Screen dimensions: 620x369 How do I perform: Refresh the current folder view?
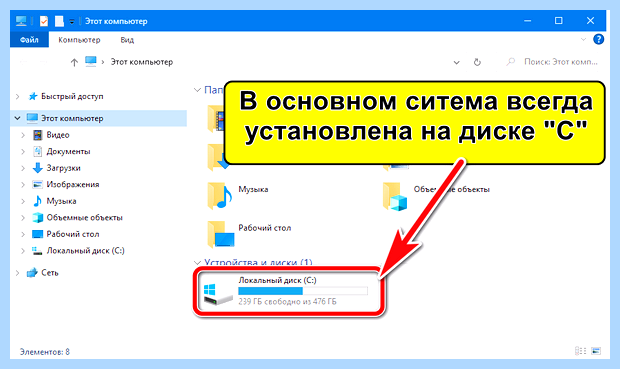(477, 62)
